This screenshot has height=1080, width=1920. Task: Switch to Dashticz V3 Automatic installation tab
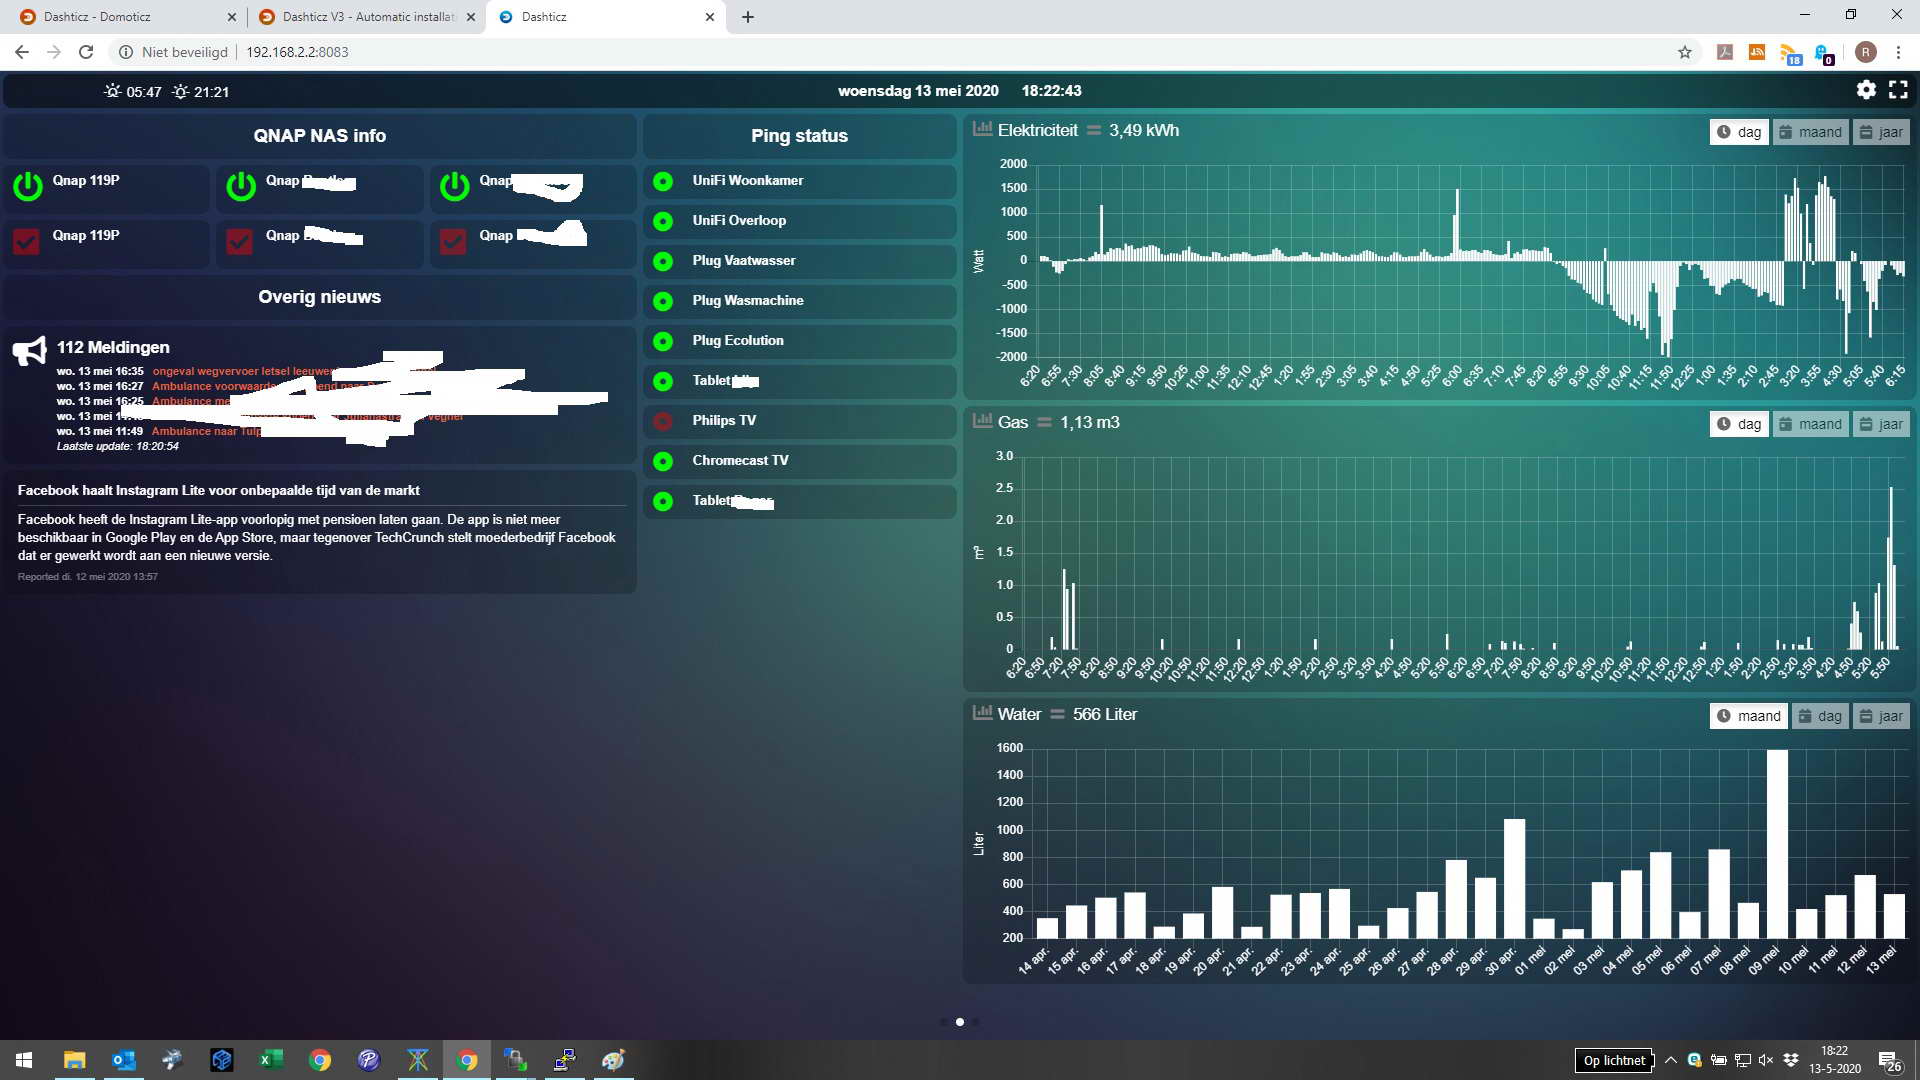pyautogui.click(x=368, y=17)
